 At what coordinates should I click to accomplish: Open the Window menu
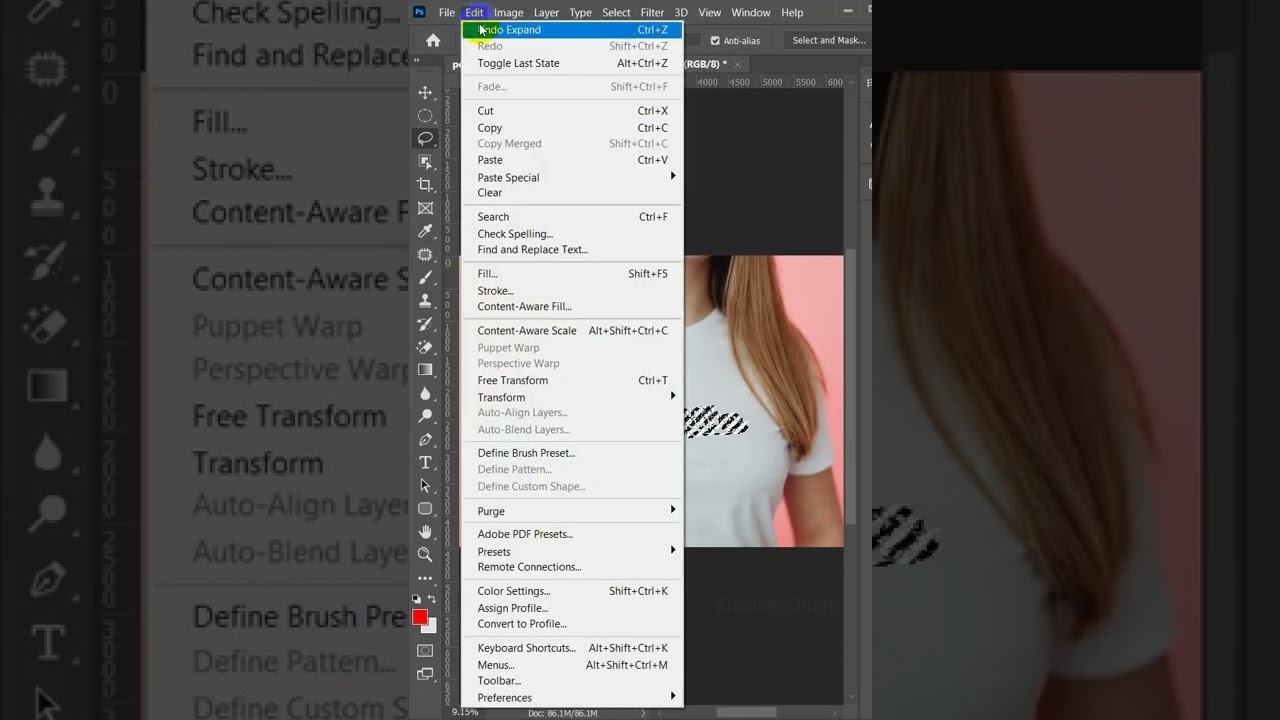click(751, 12)
